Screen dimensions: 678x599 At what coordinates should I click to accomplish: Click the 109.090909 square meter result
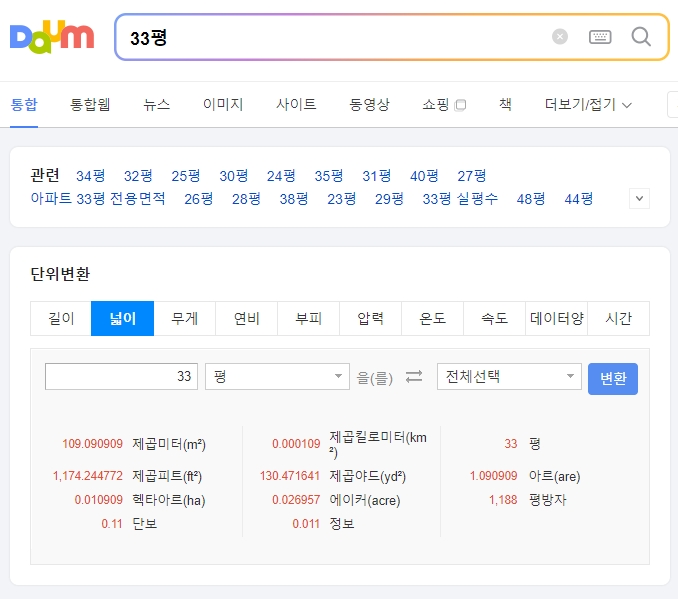tap(93, 444)
